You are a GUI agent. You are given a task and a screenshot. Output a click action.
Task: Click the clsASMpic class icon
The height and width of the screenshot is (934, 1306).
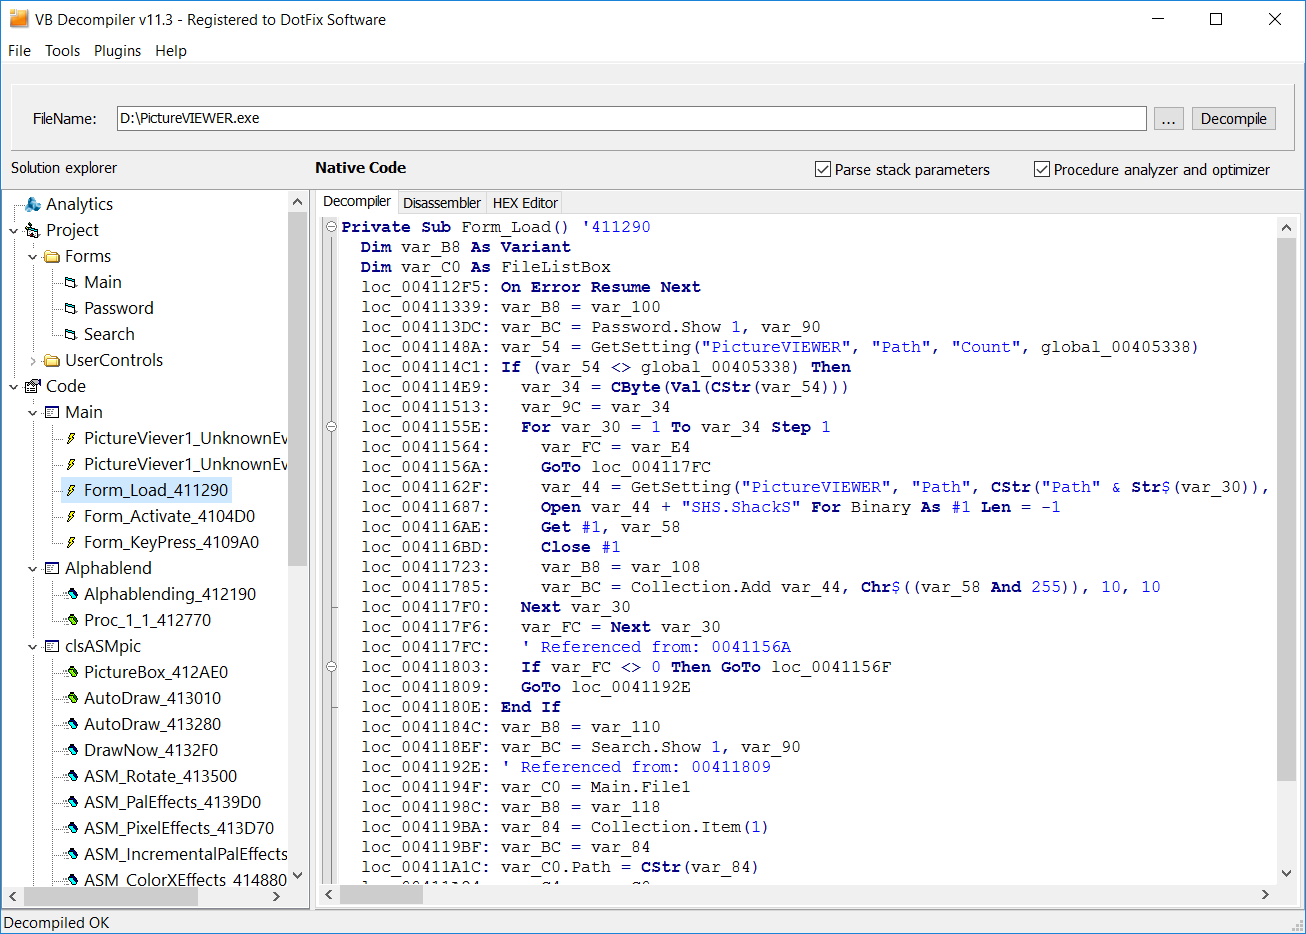(x=52, y=646)
